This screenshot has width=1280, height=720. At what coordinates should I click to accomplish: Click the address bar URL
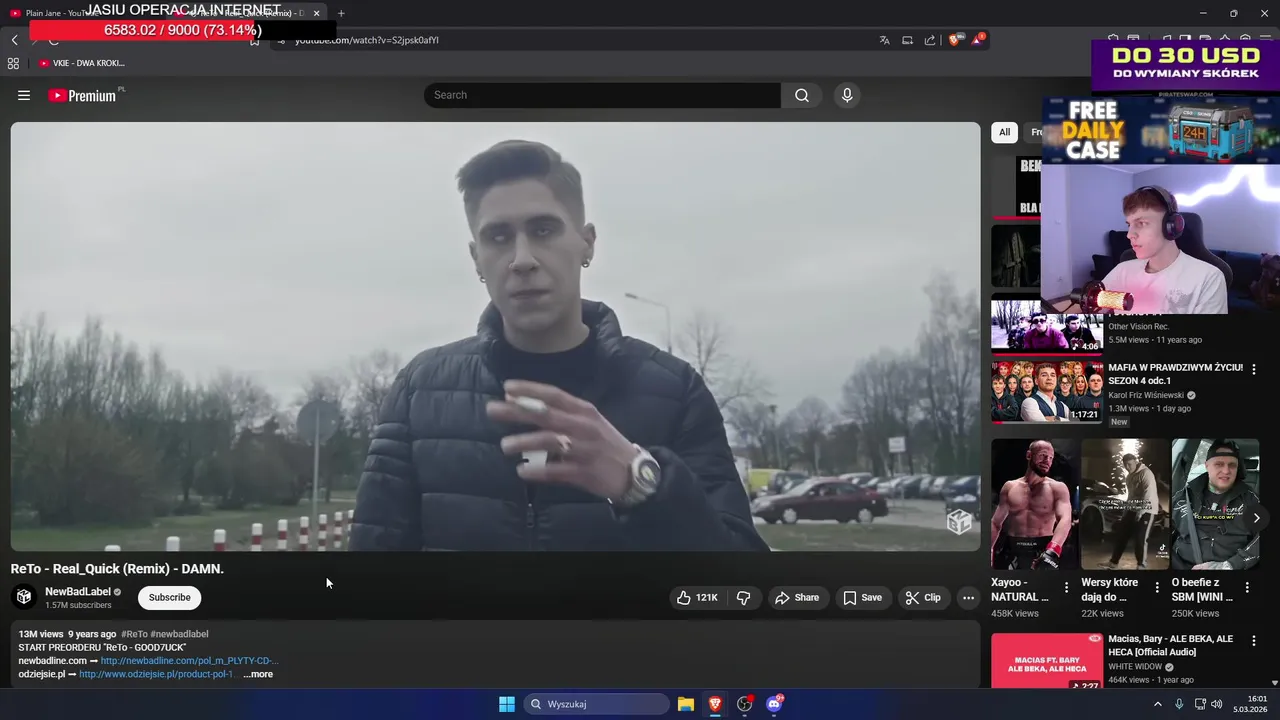point(367,40)
